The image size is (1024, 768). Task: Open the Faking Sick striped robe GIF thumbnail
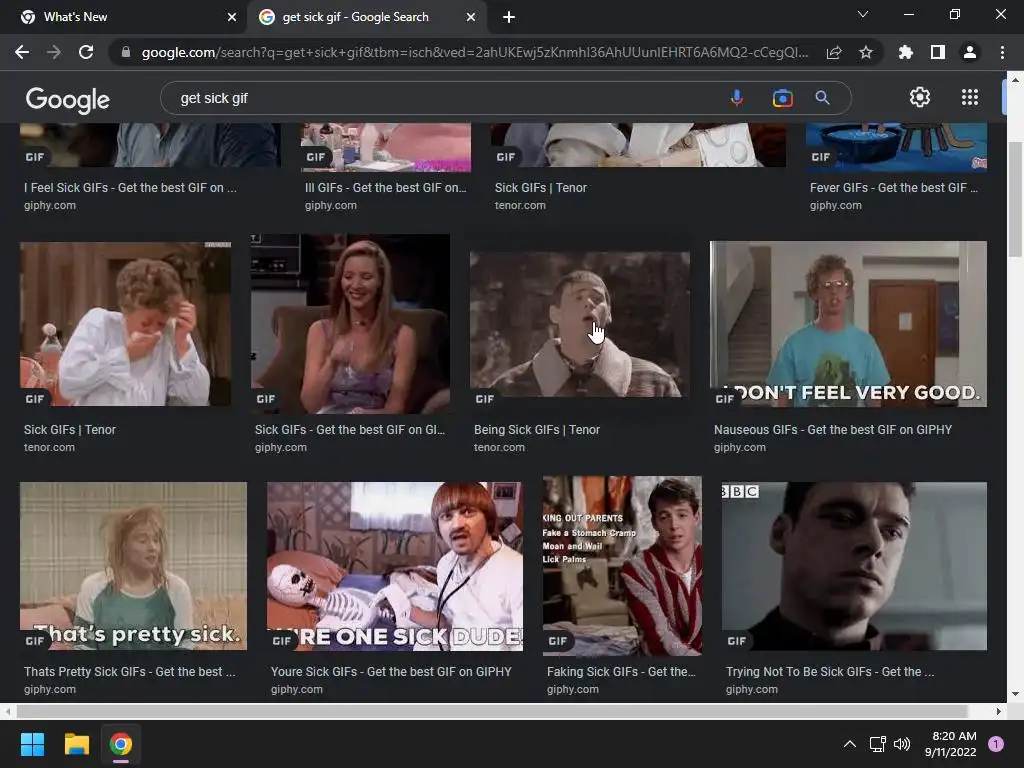622,566
